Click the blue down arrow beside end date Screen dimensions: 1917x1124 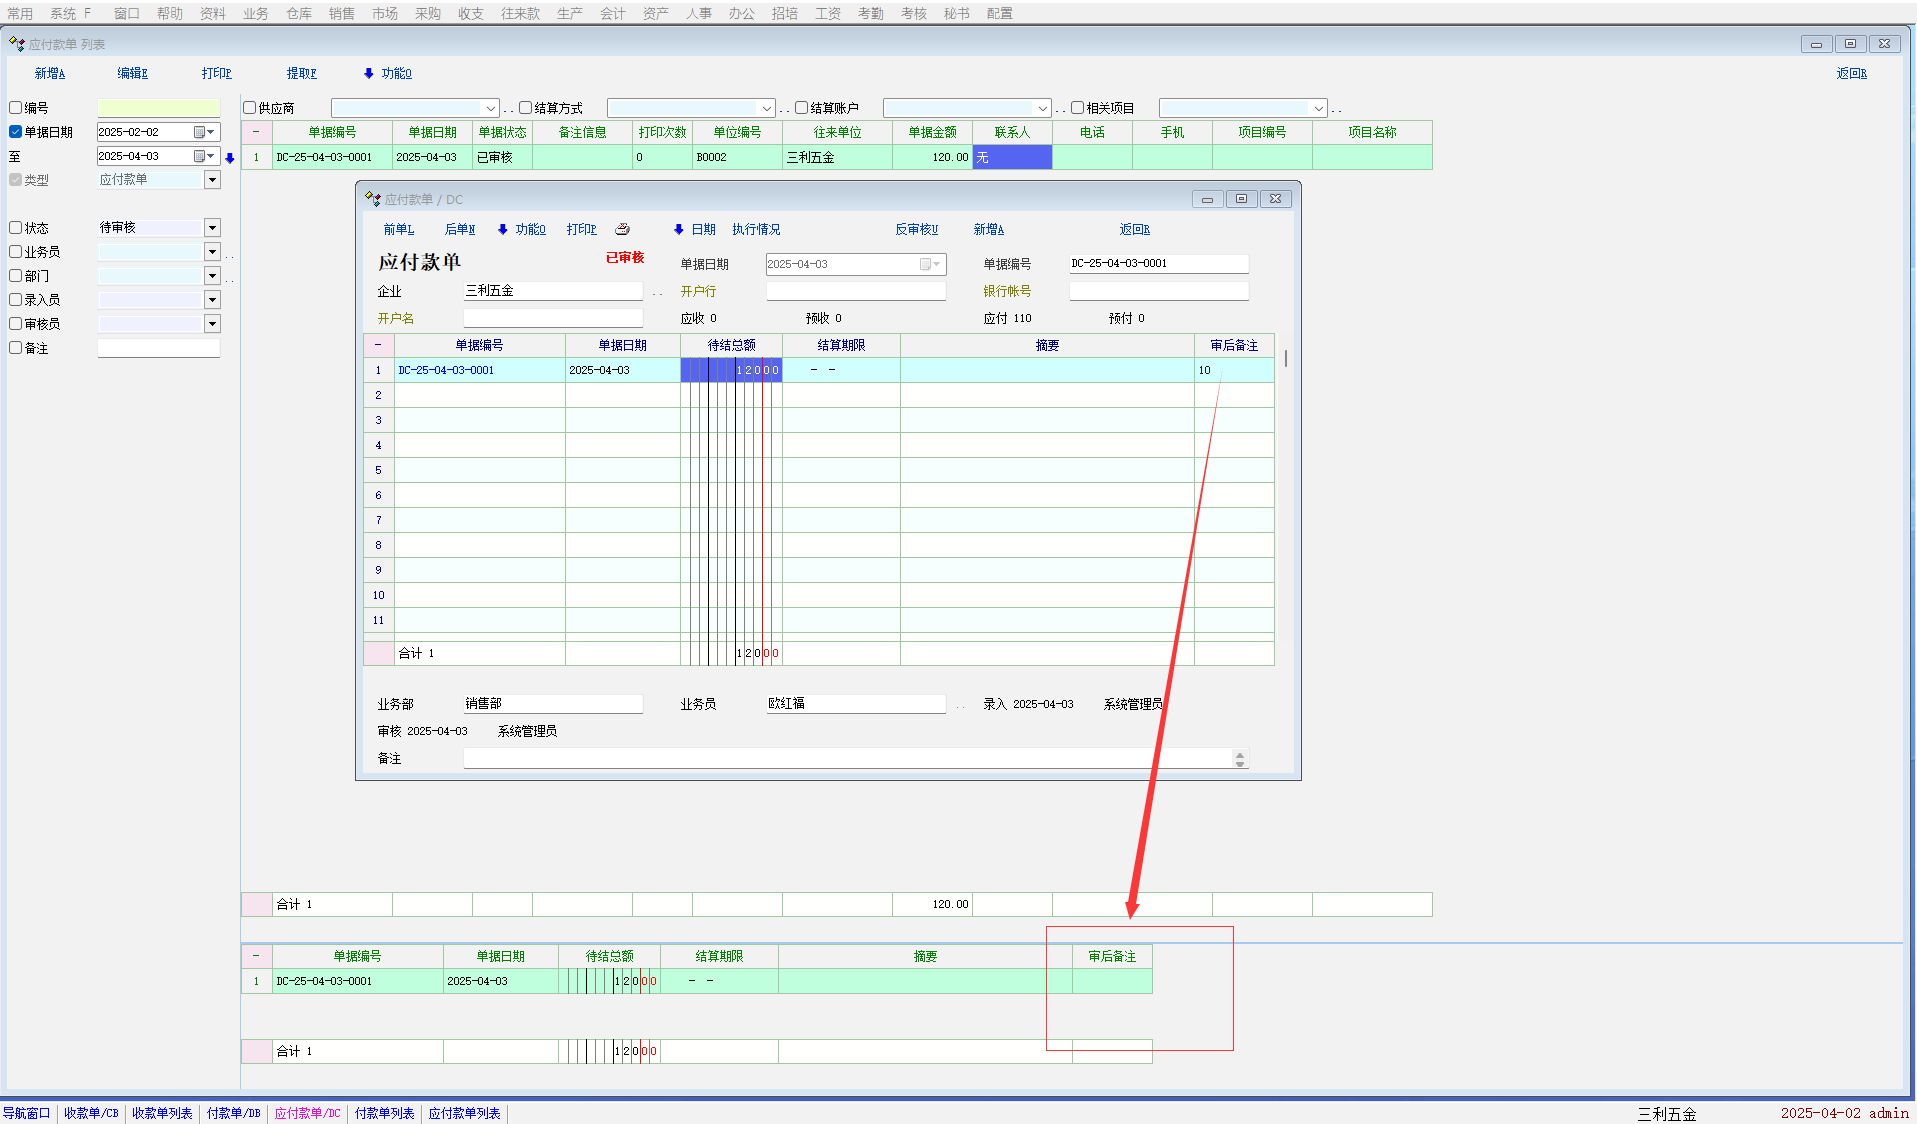click(x=230, y=158)
